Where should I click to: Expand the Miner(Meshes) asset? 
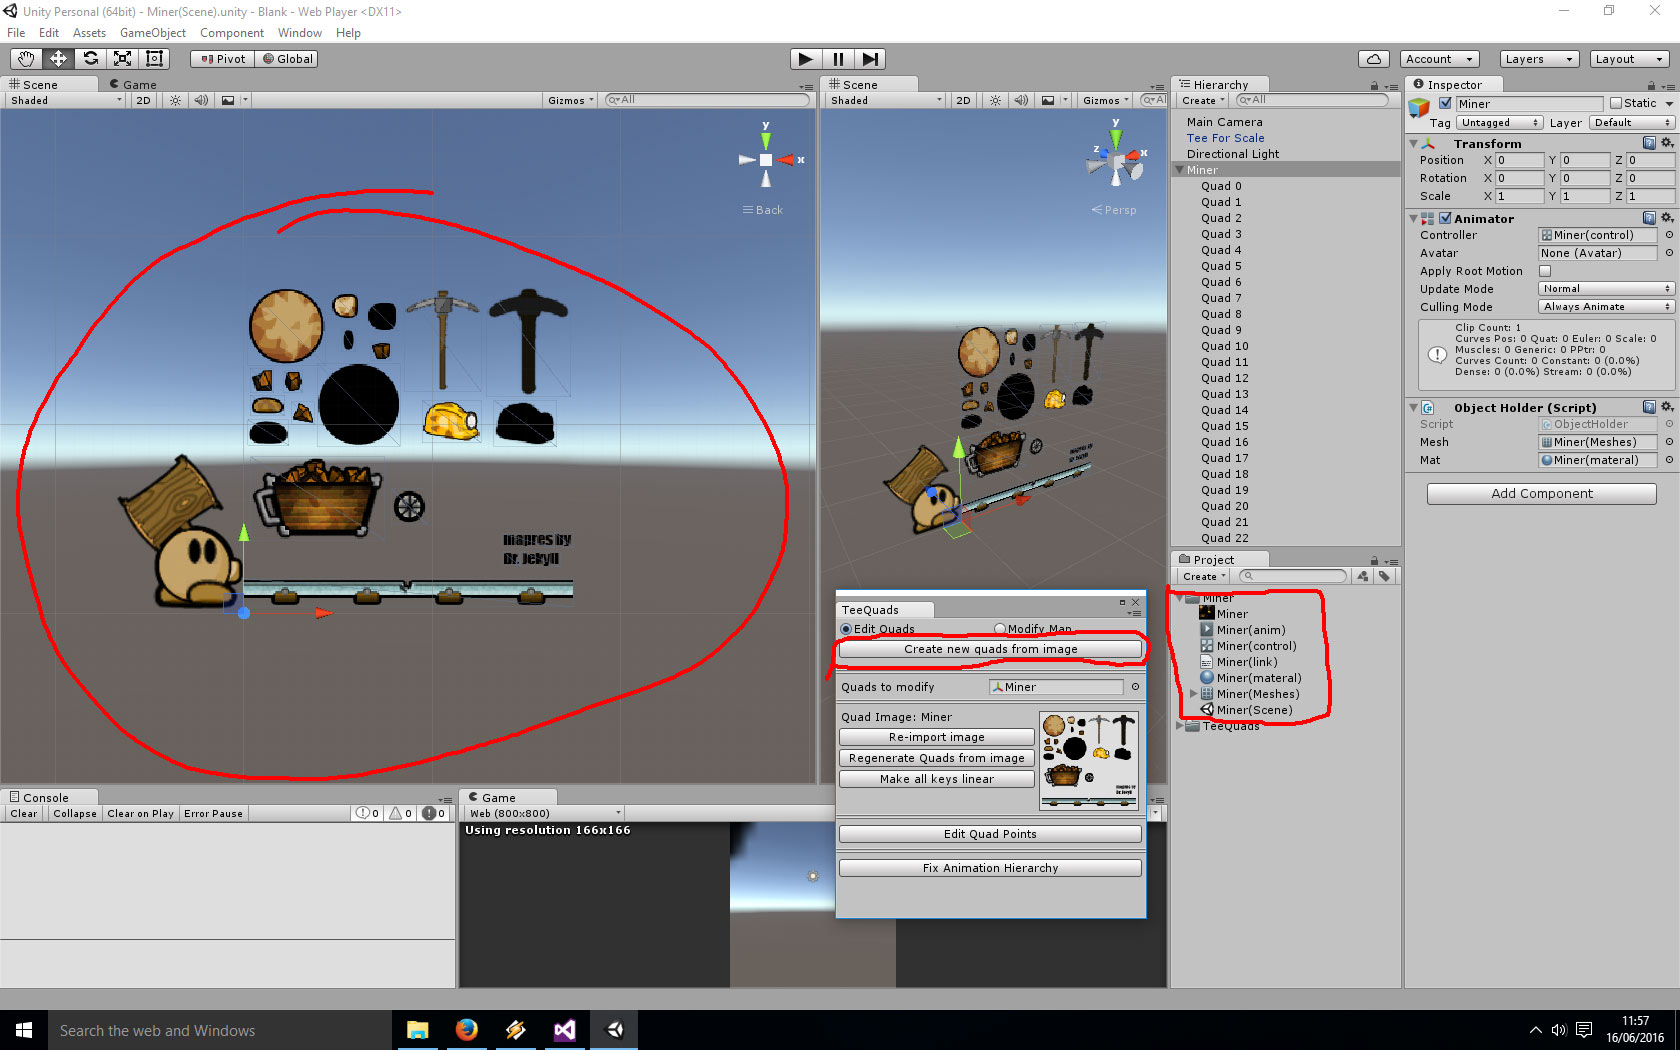tap(1193, 694)
